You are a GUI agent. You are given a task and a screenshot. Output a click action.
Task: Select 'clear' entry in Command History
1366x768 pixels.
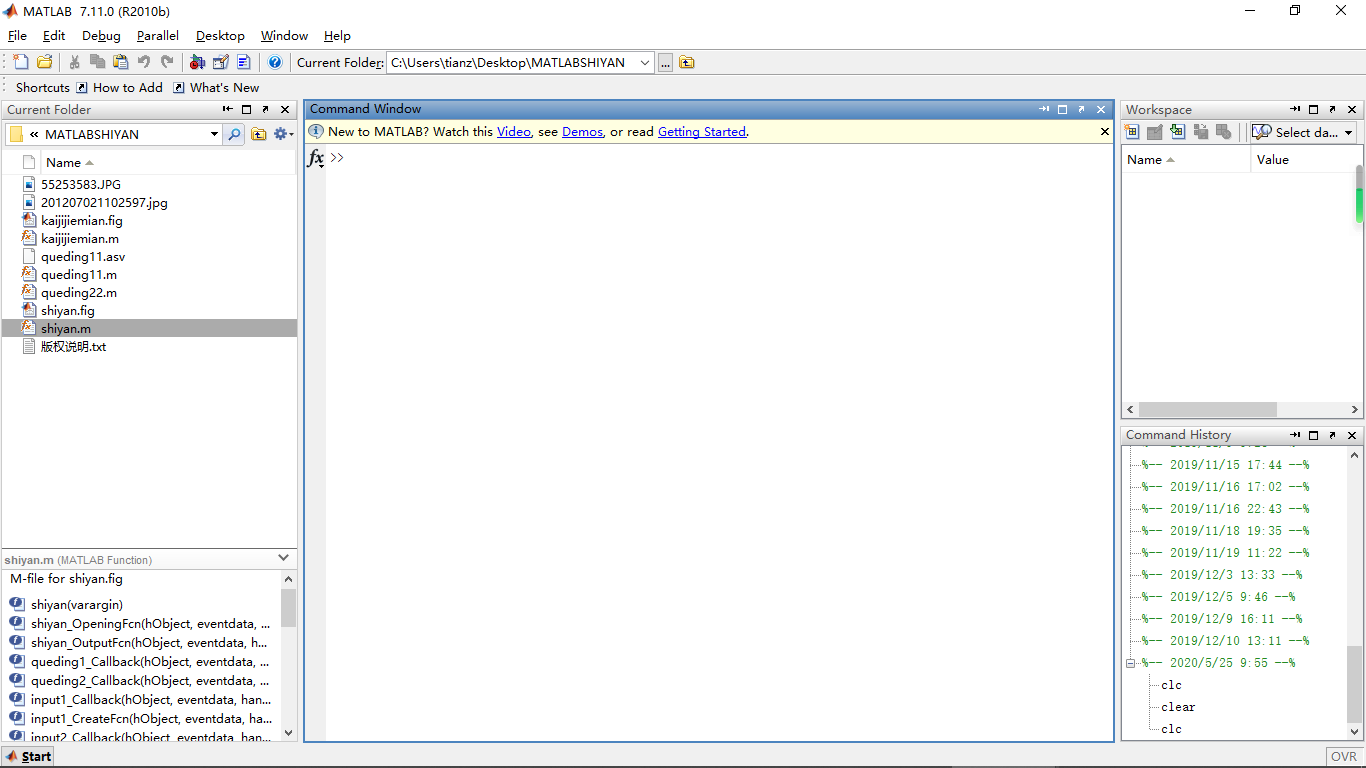1178,707
